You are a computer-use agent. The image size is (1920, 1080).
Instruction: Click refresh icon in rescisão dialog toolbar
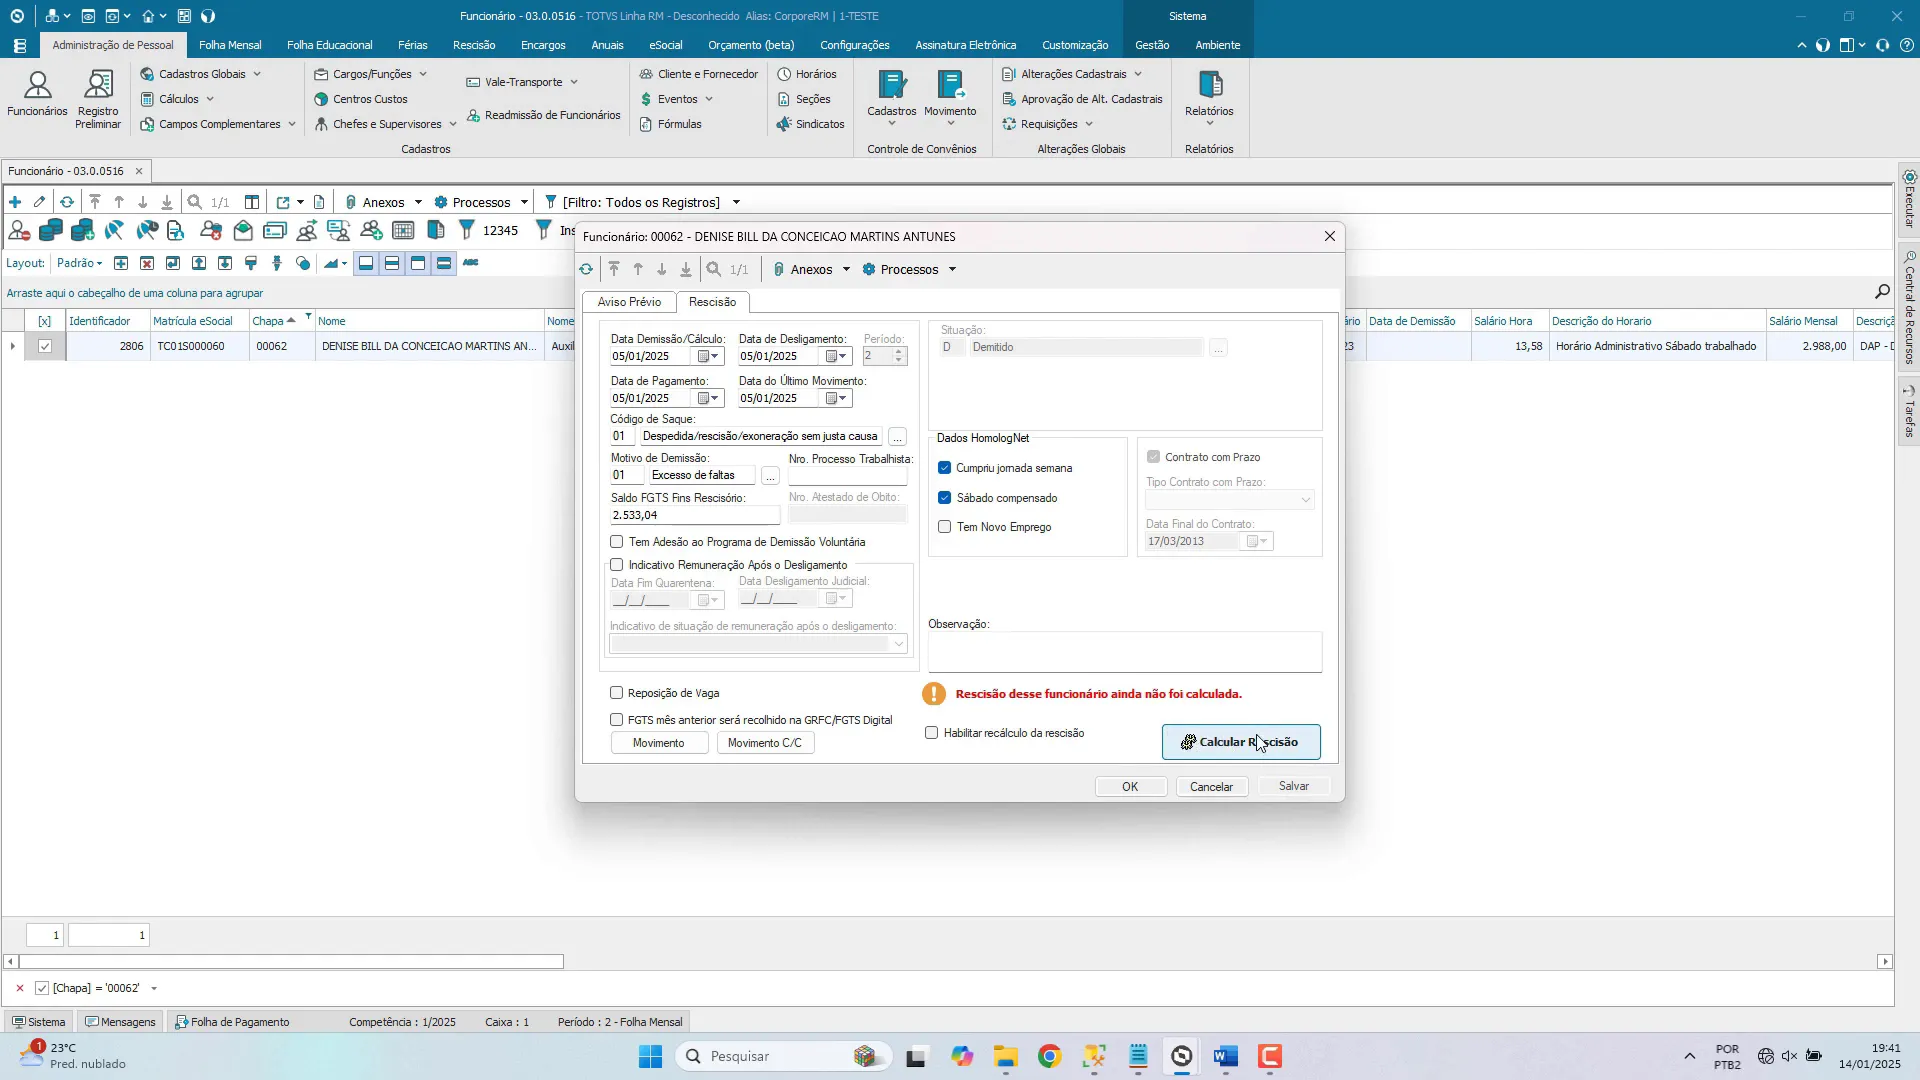[x=586, y=270]
